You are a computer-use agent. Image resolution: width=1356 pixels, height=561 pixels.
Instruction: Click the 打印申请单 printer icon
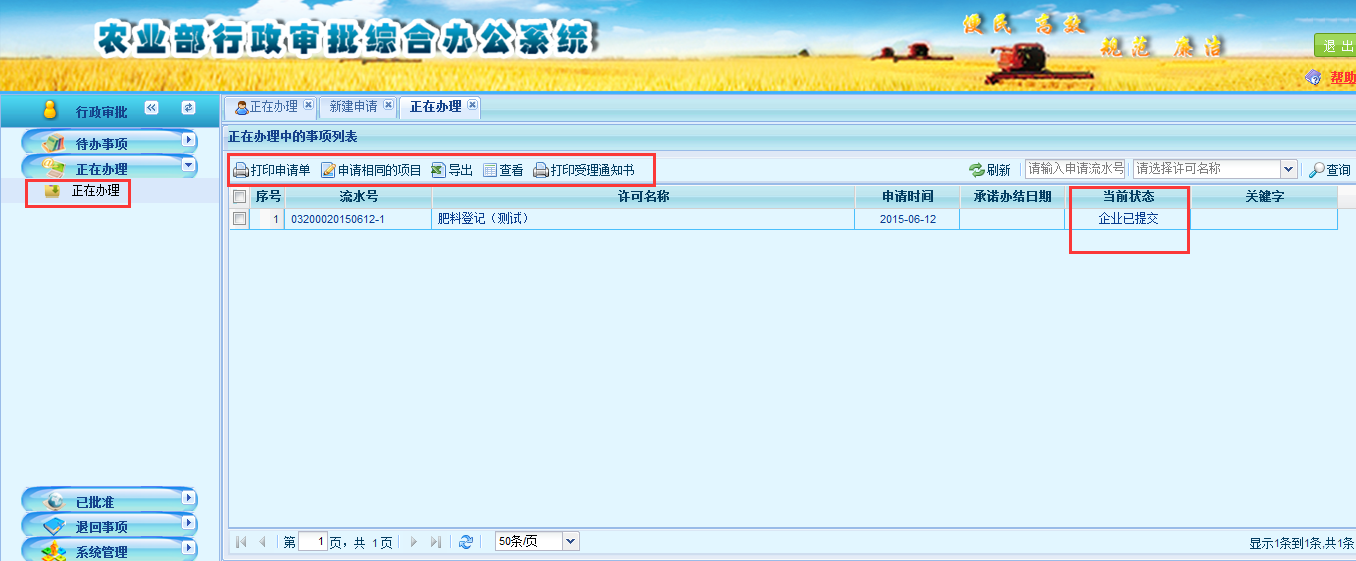point(241,170)
